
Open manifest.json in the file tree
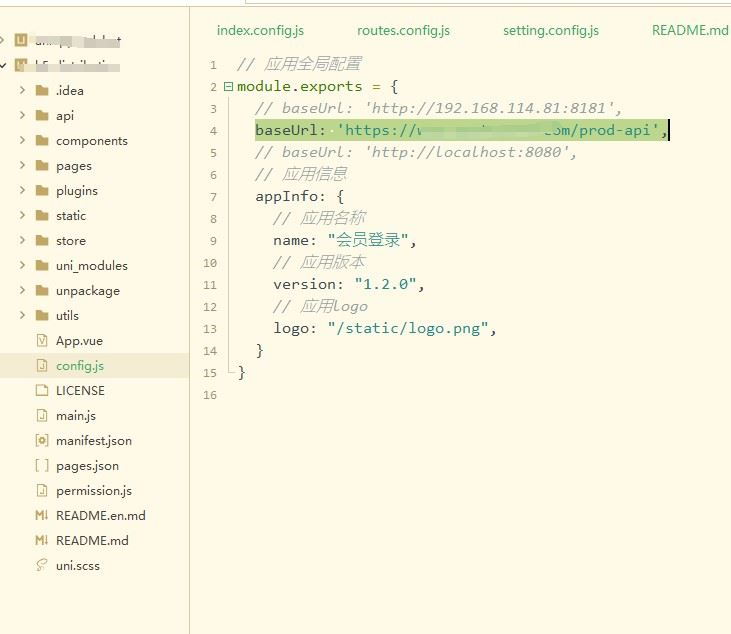(x=94, y=441)
